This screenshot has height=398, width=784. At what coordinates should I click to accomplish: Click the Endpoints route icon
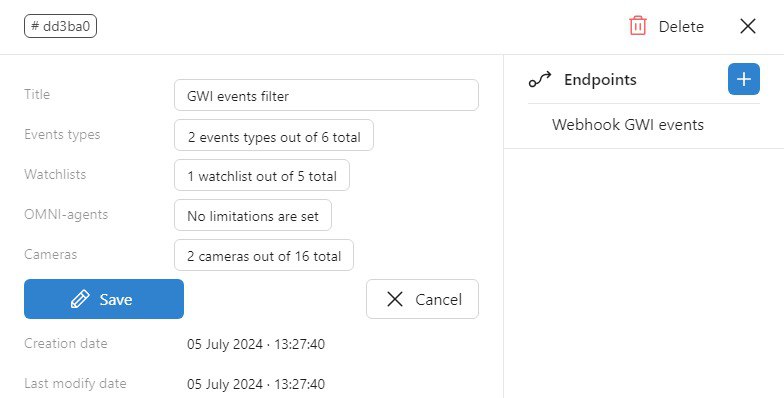(540, 80)
